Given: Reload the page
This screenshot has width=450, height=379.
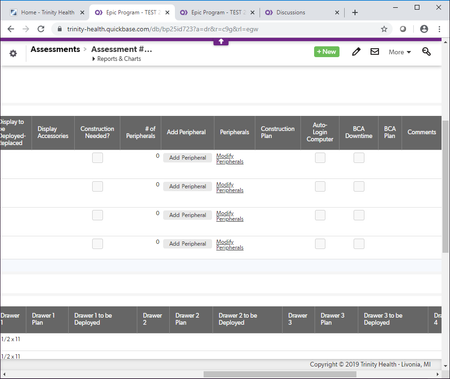Looking at the screenshot, I should pyautogui.click(x=41, y=29).
